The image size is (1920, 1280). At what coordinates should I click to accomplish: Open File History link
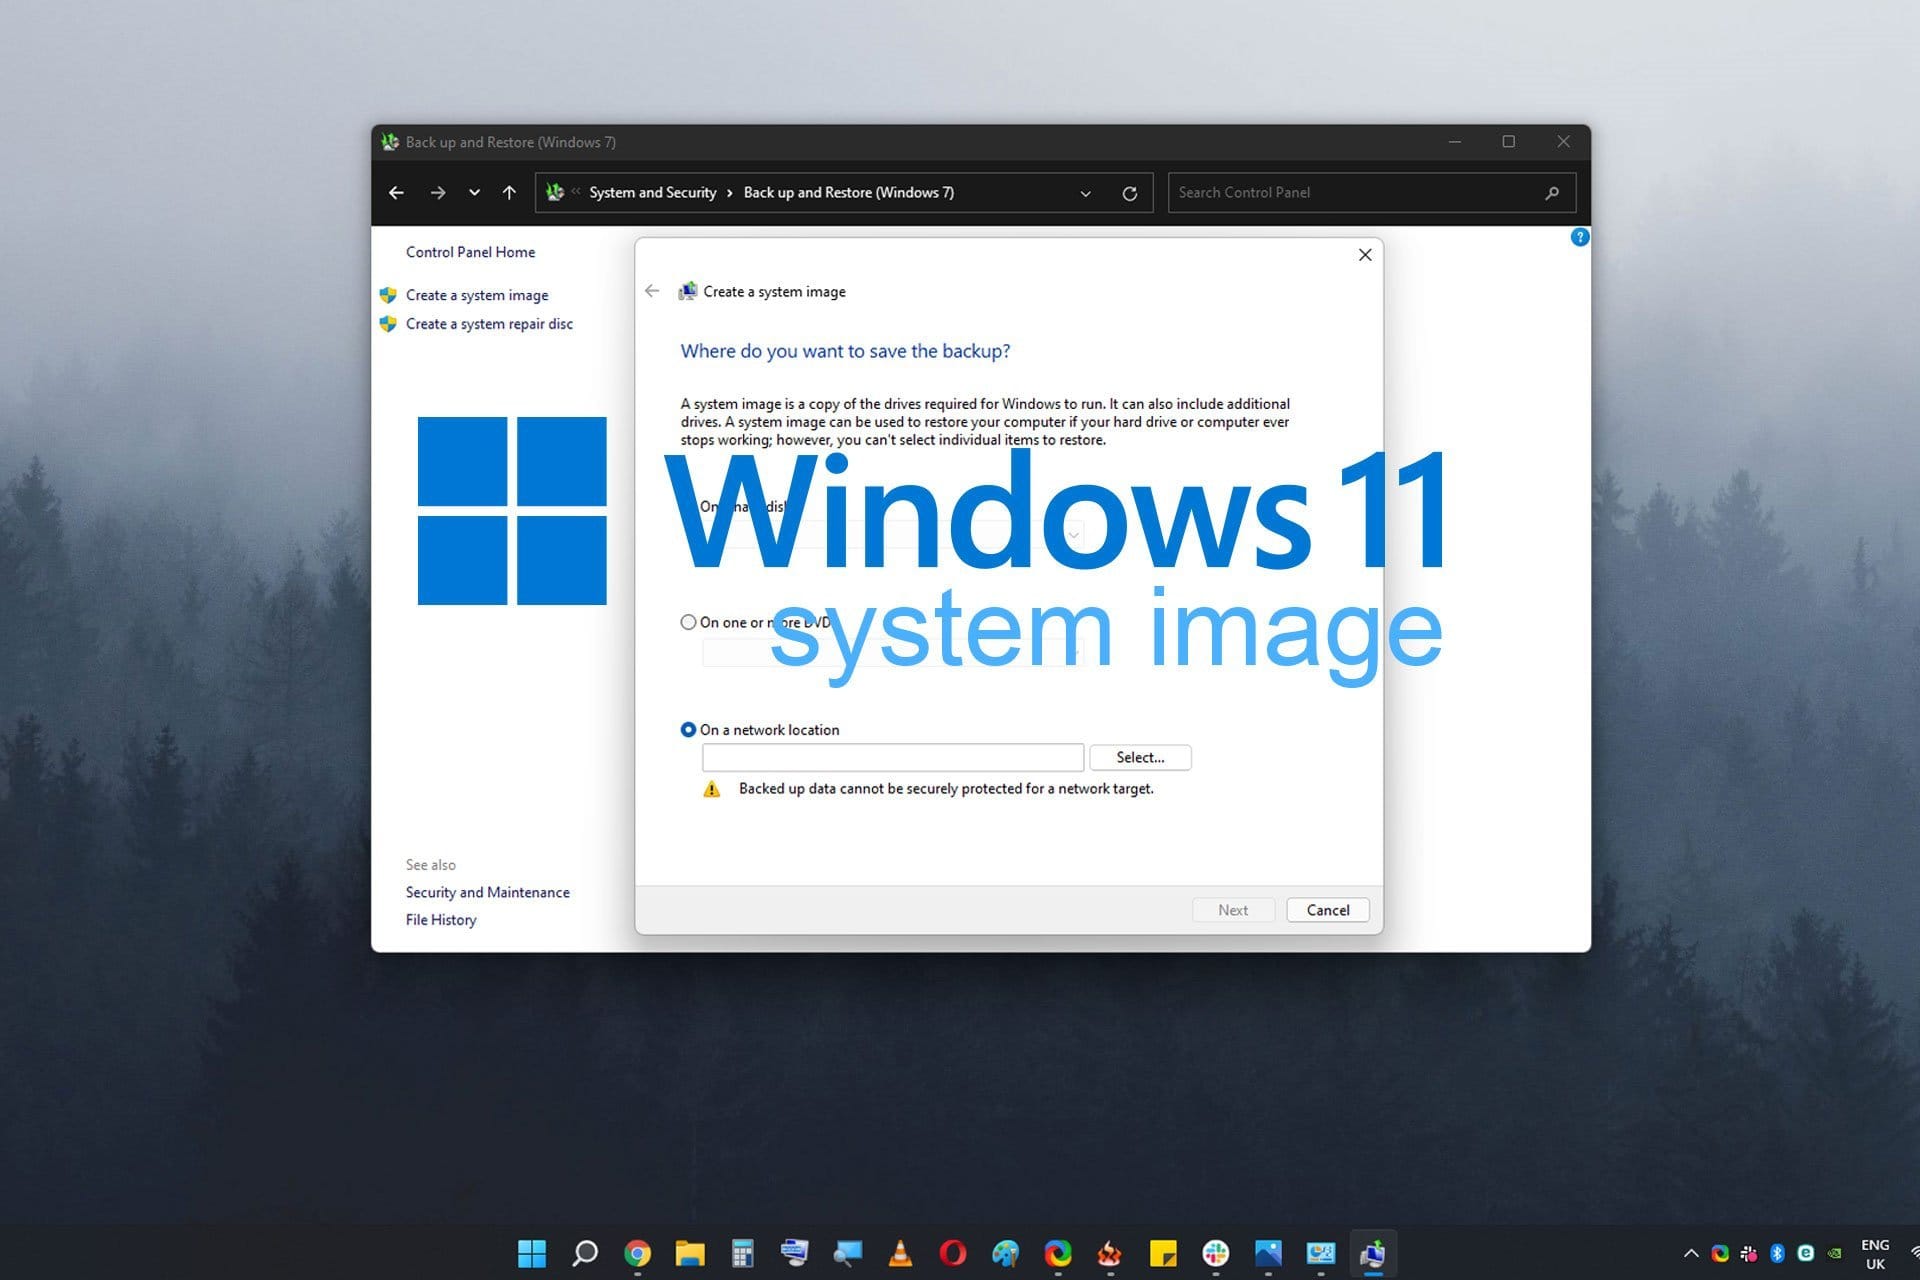pos(441,920)
